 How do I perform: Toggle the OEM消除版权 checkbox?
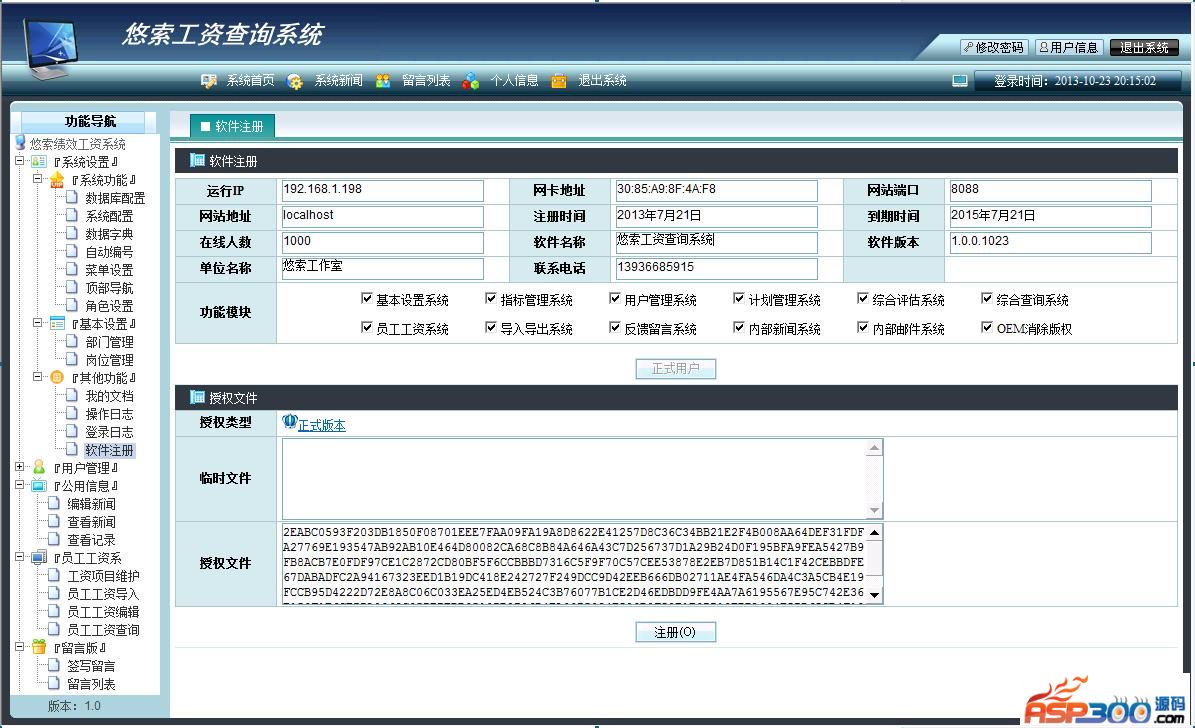987,328
